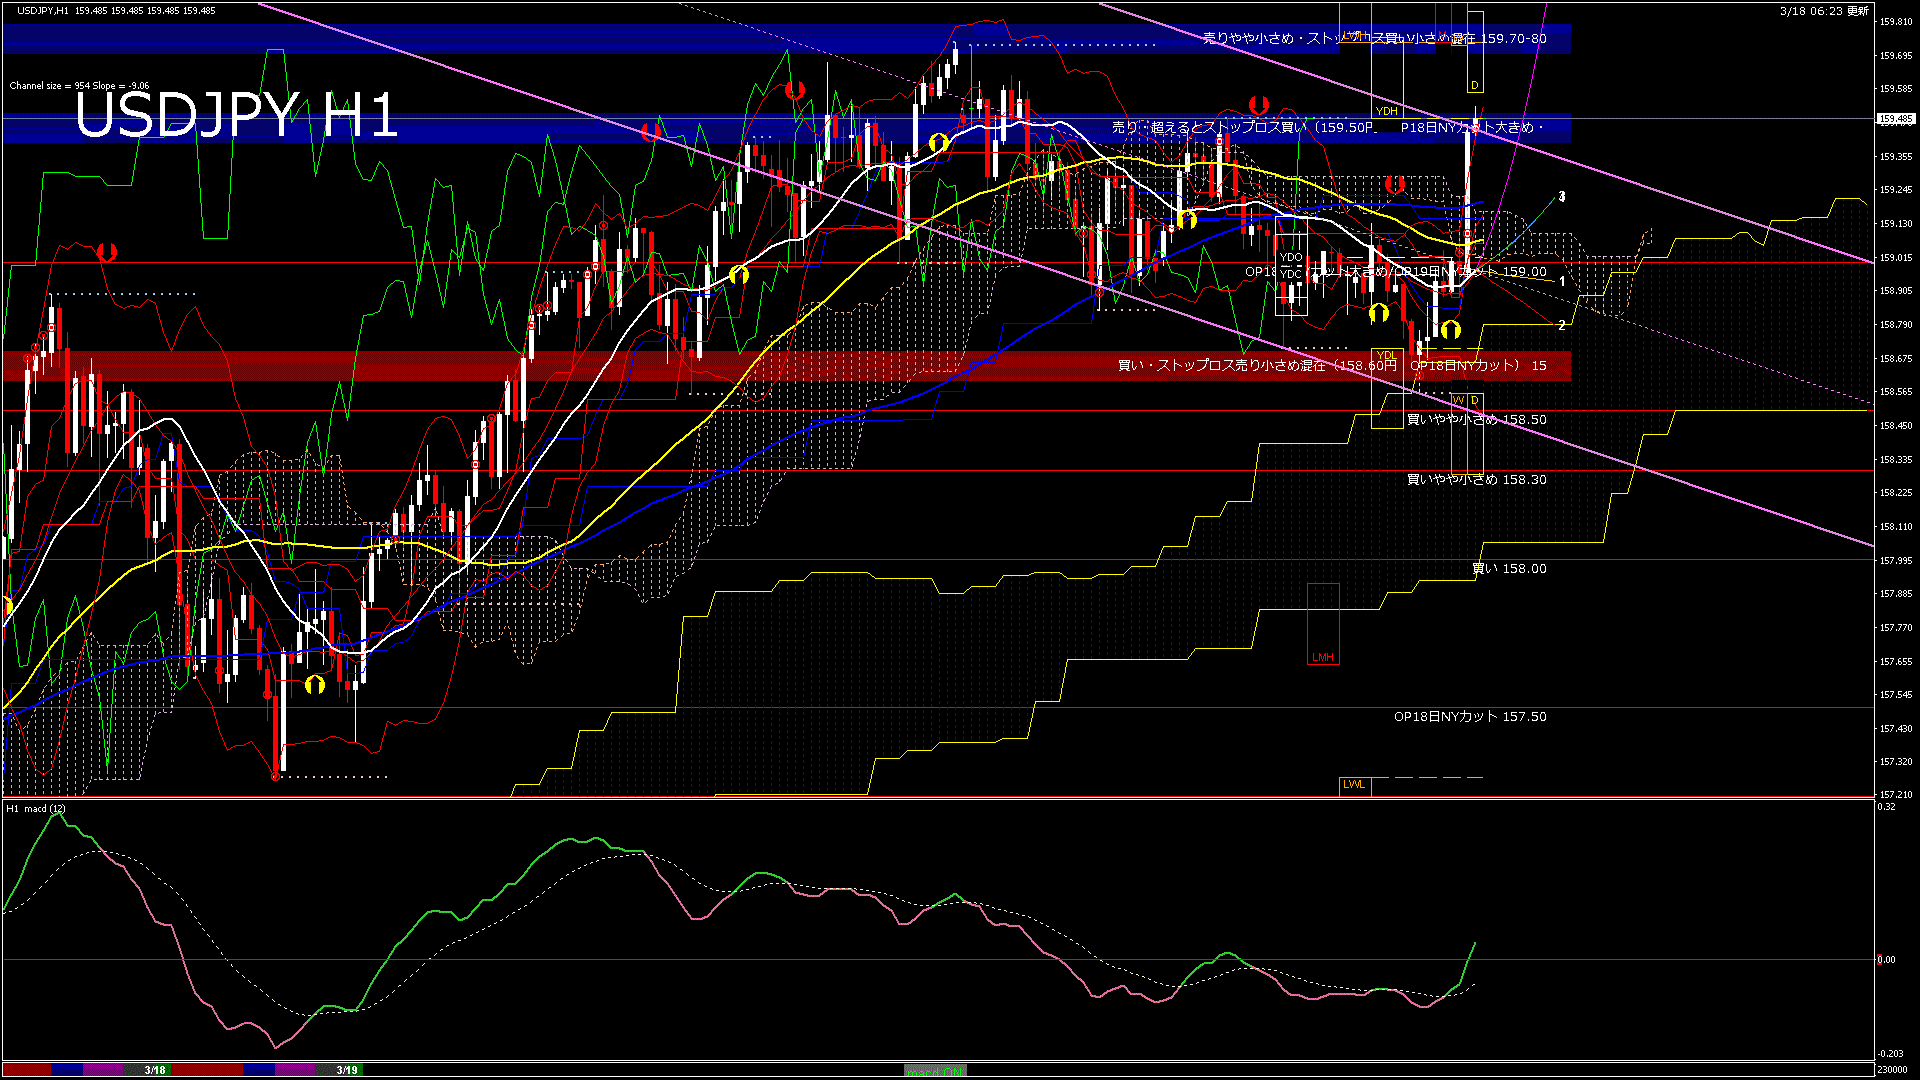Click the USDJPY H1 chart title text

tap(236, 115)
